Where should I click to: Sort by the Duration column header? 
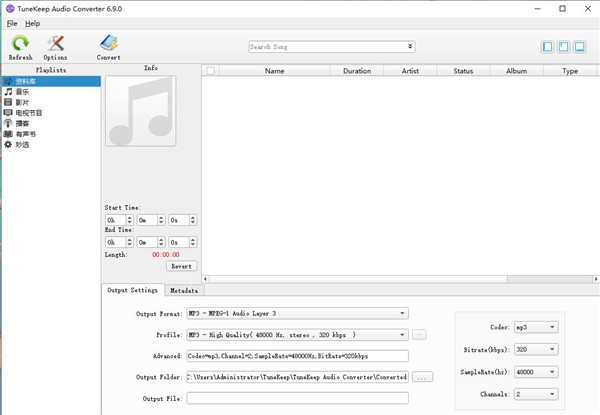pos(357,71)
